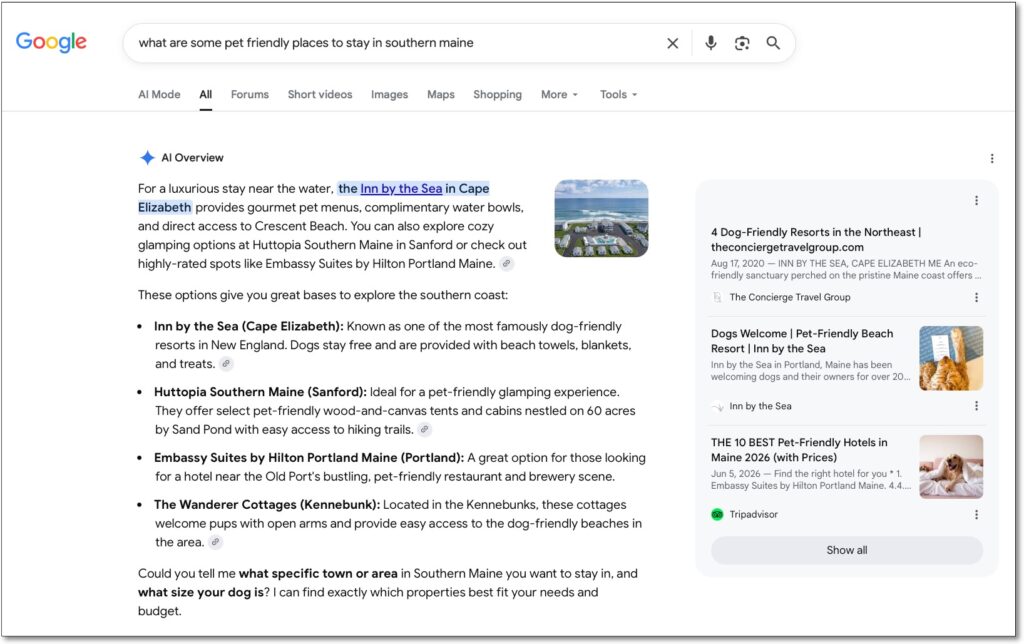Click source link icon after 'hiking trails.'
This screenshot has width=1024, height=644.
coord(424,430)
